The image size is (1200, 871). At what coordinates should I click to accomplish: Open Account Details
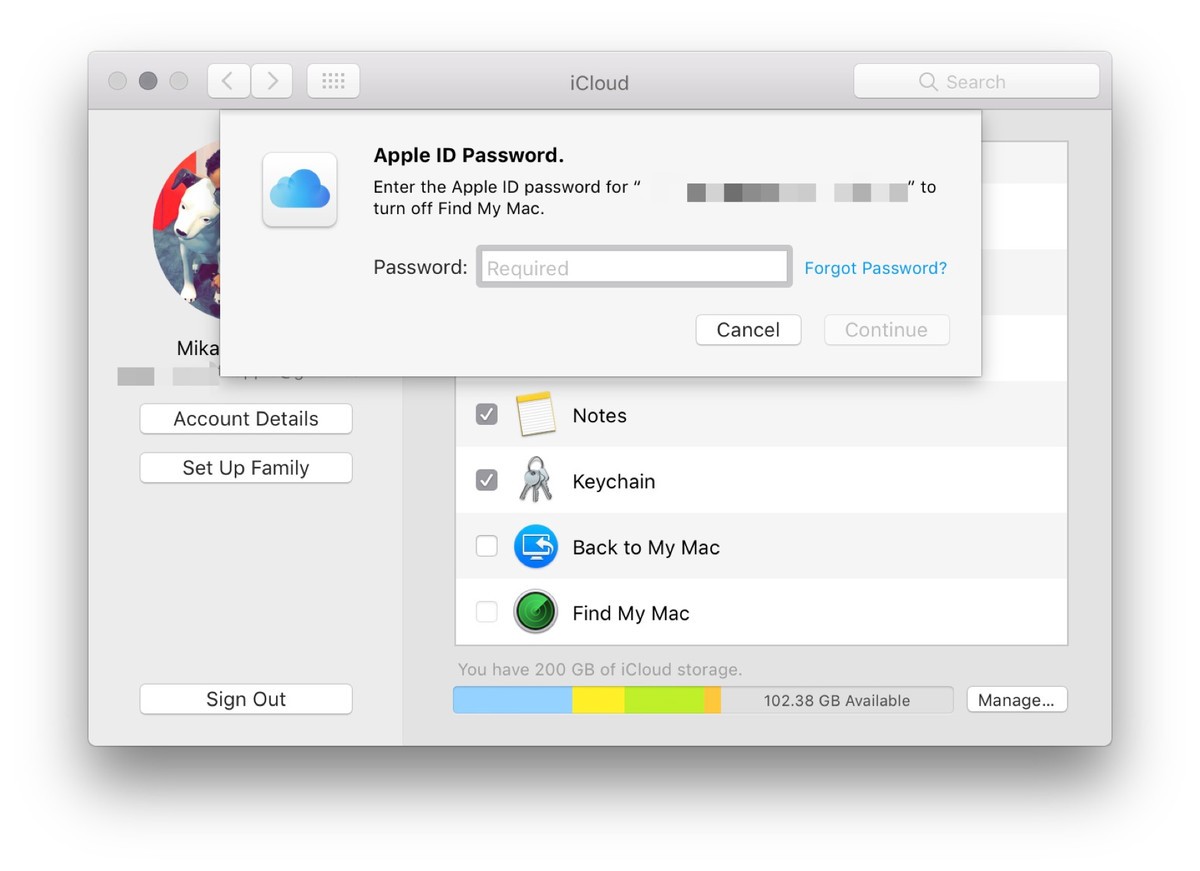click(246, 419)
